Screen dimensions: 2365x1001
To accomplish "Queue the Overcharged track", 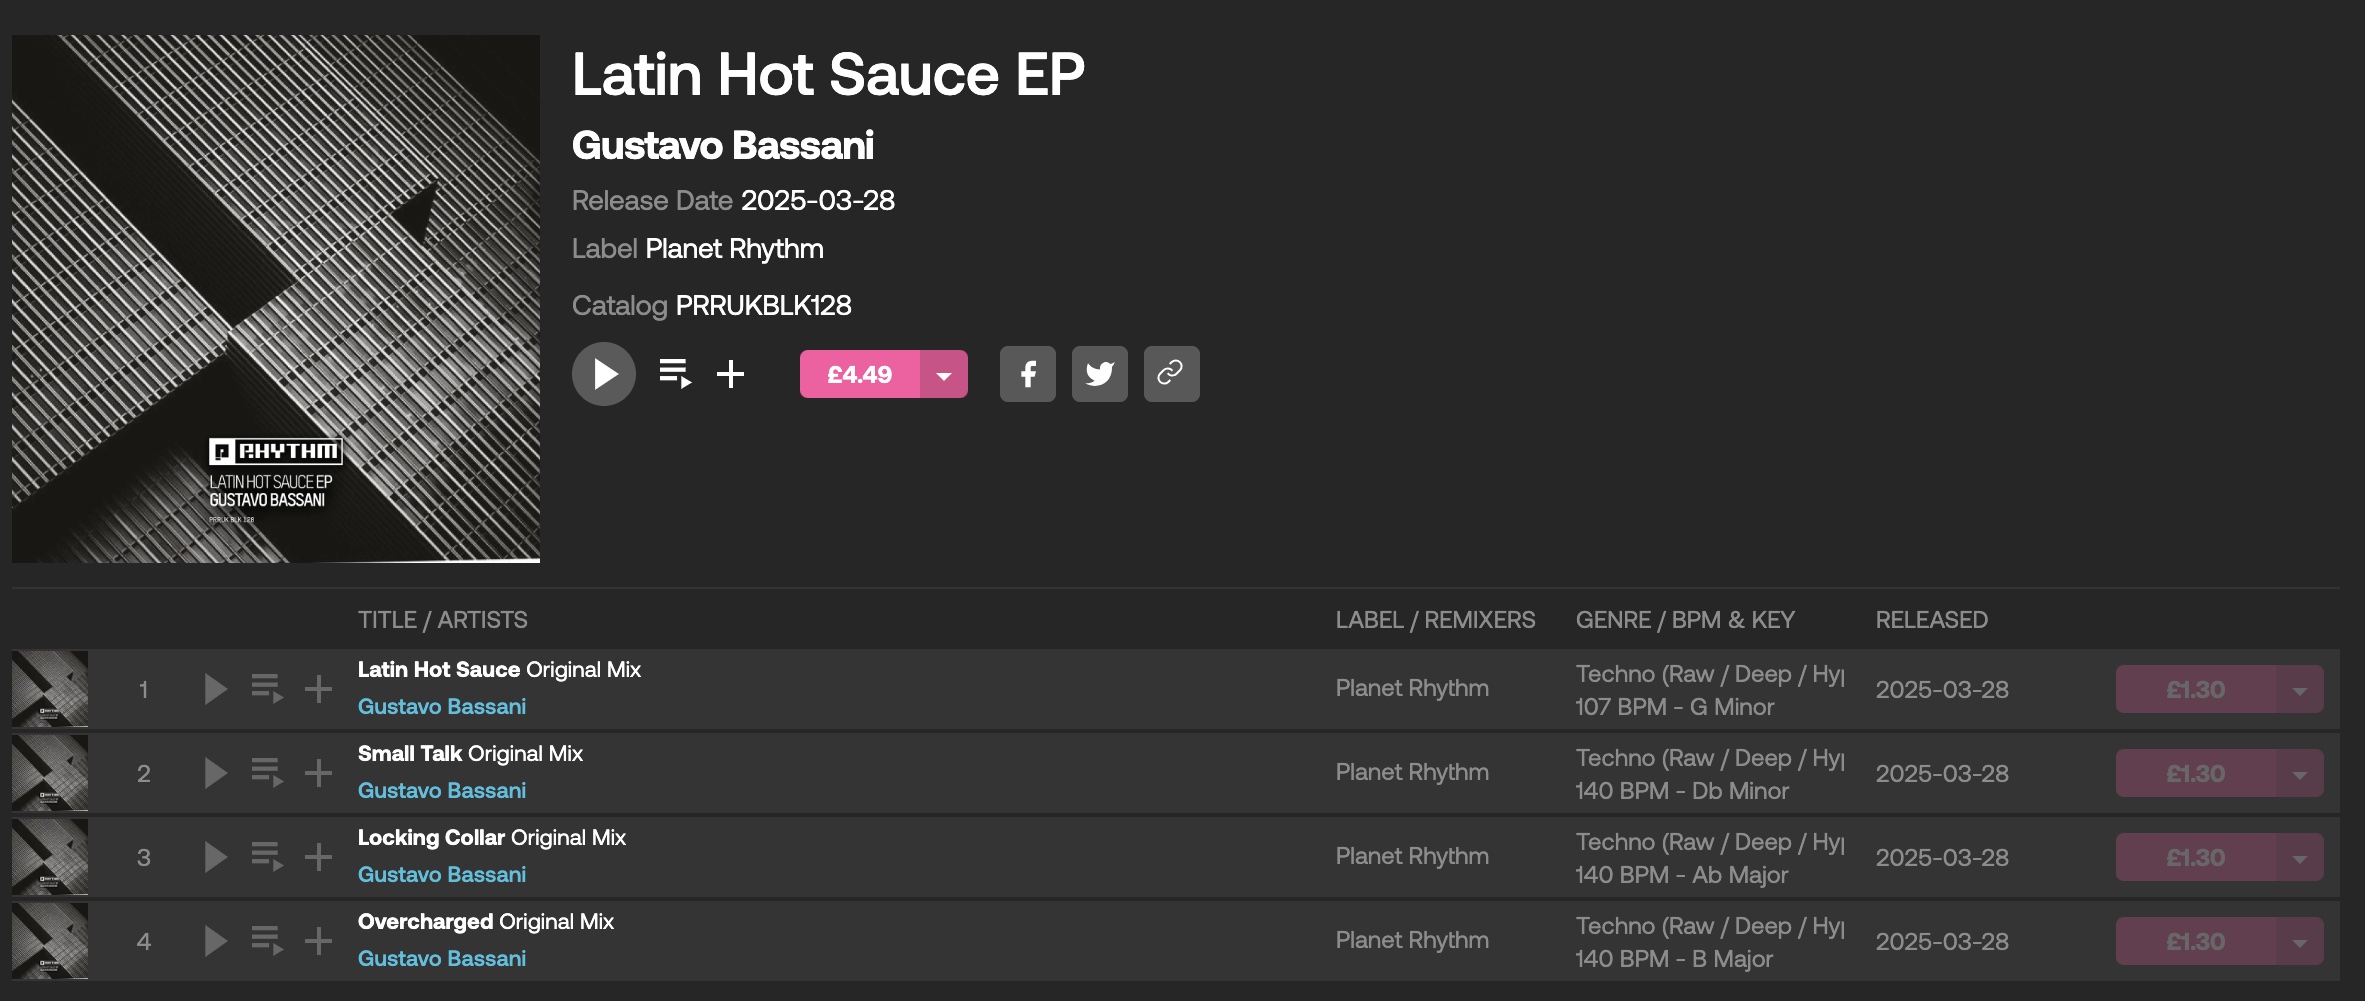I will coord(267,941).
